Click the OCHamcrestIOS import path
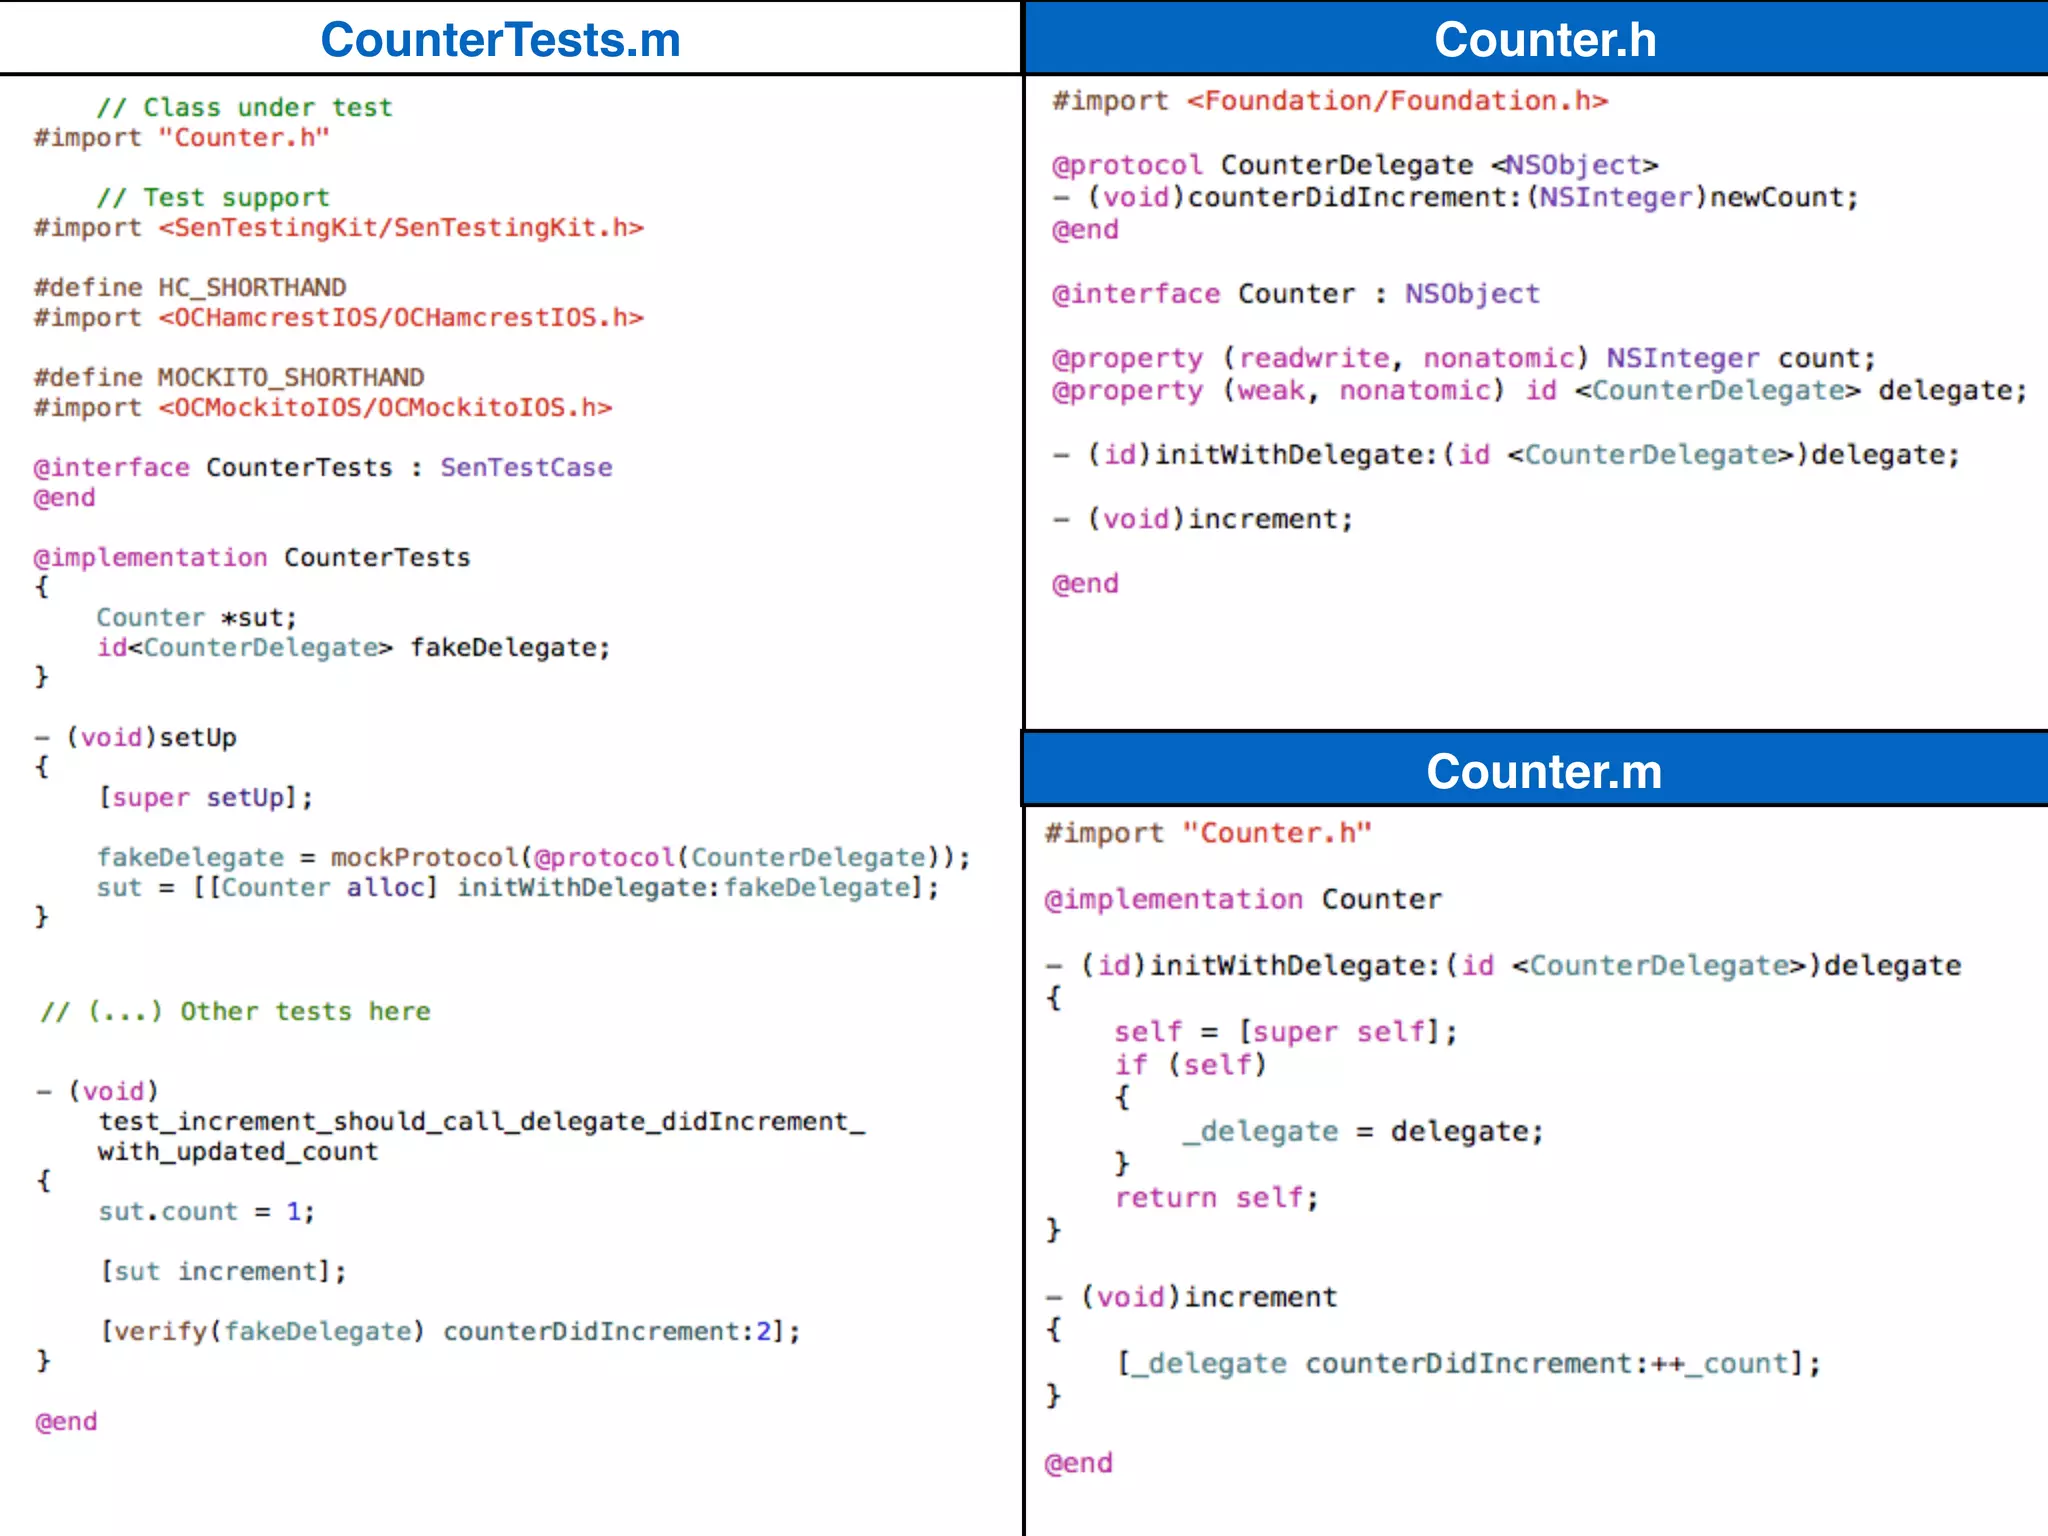This screenshot has height=1536, width=2048. 400,318
